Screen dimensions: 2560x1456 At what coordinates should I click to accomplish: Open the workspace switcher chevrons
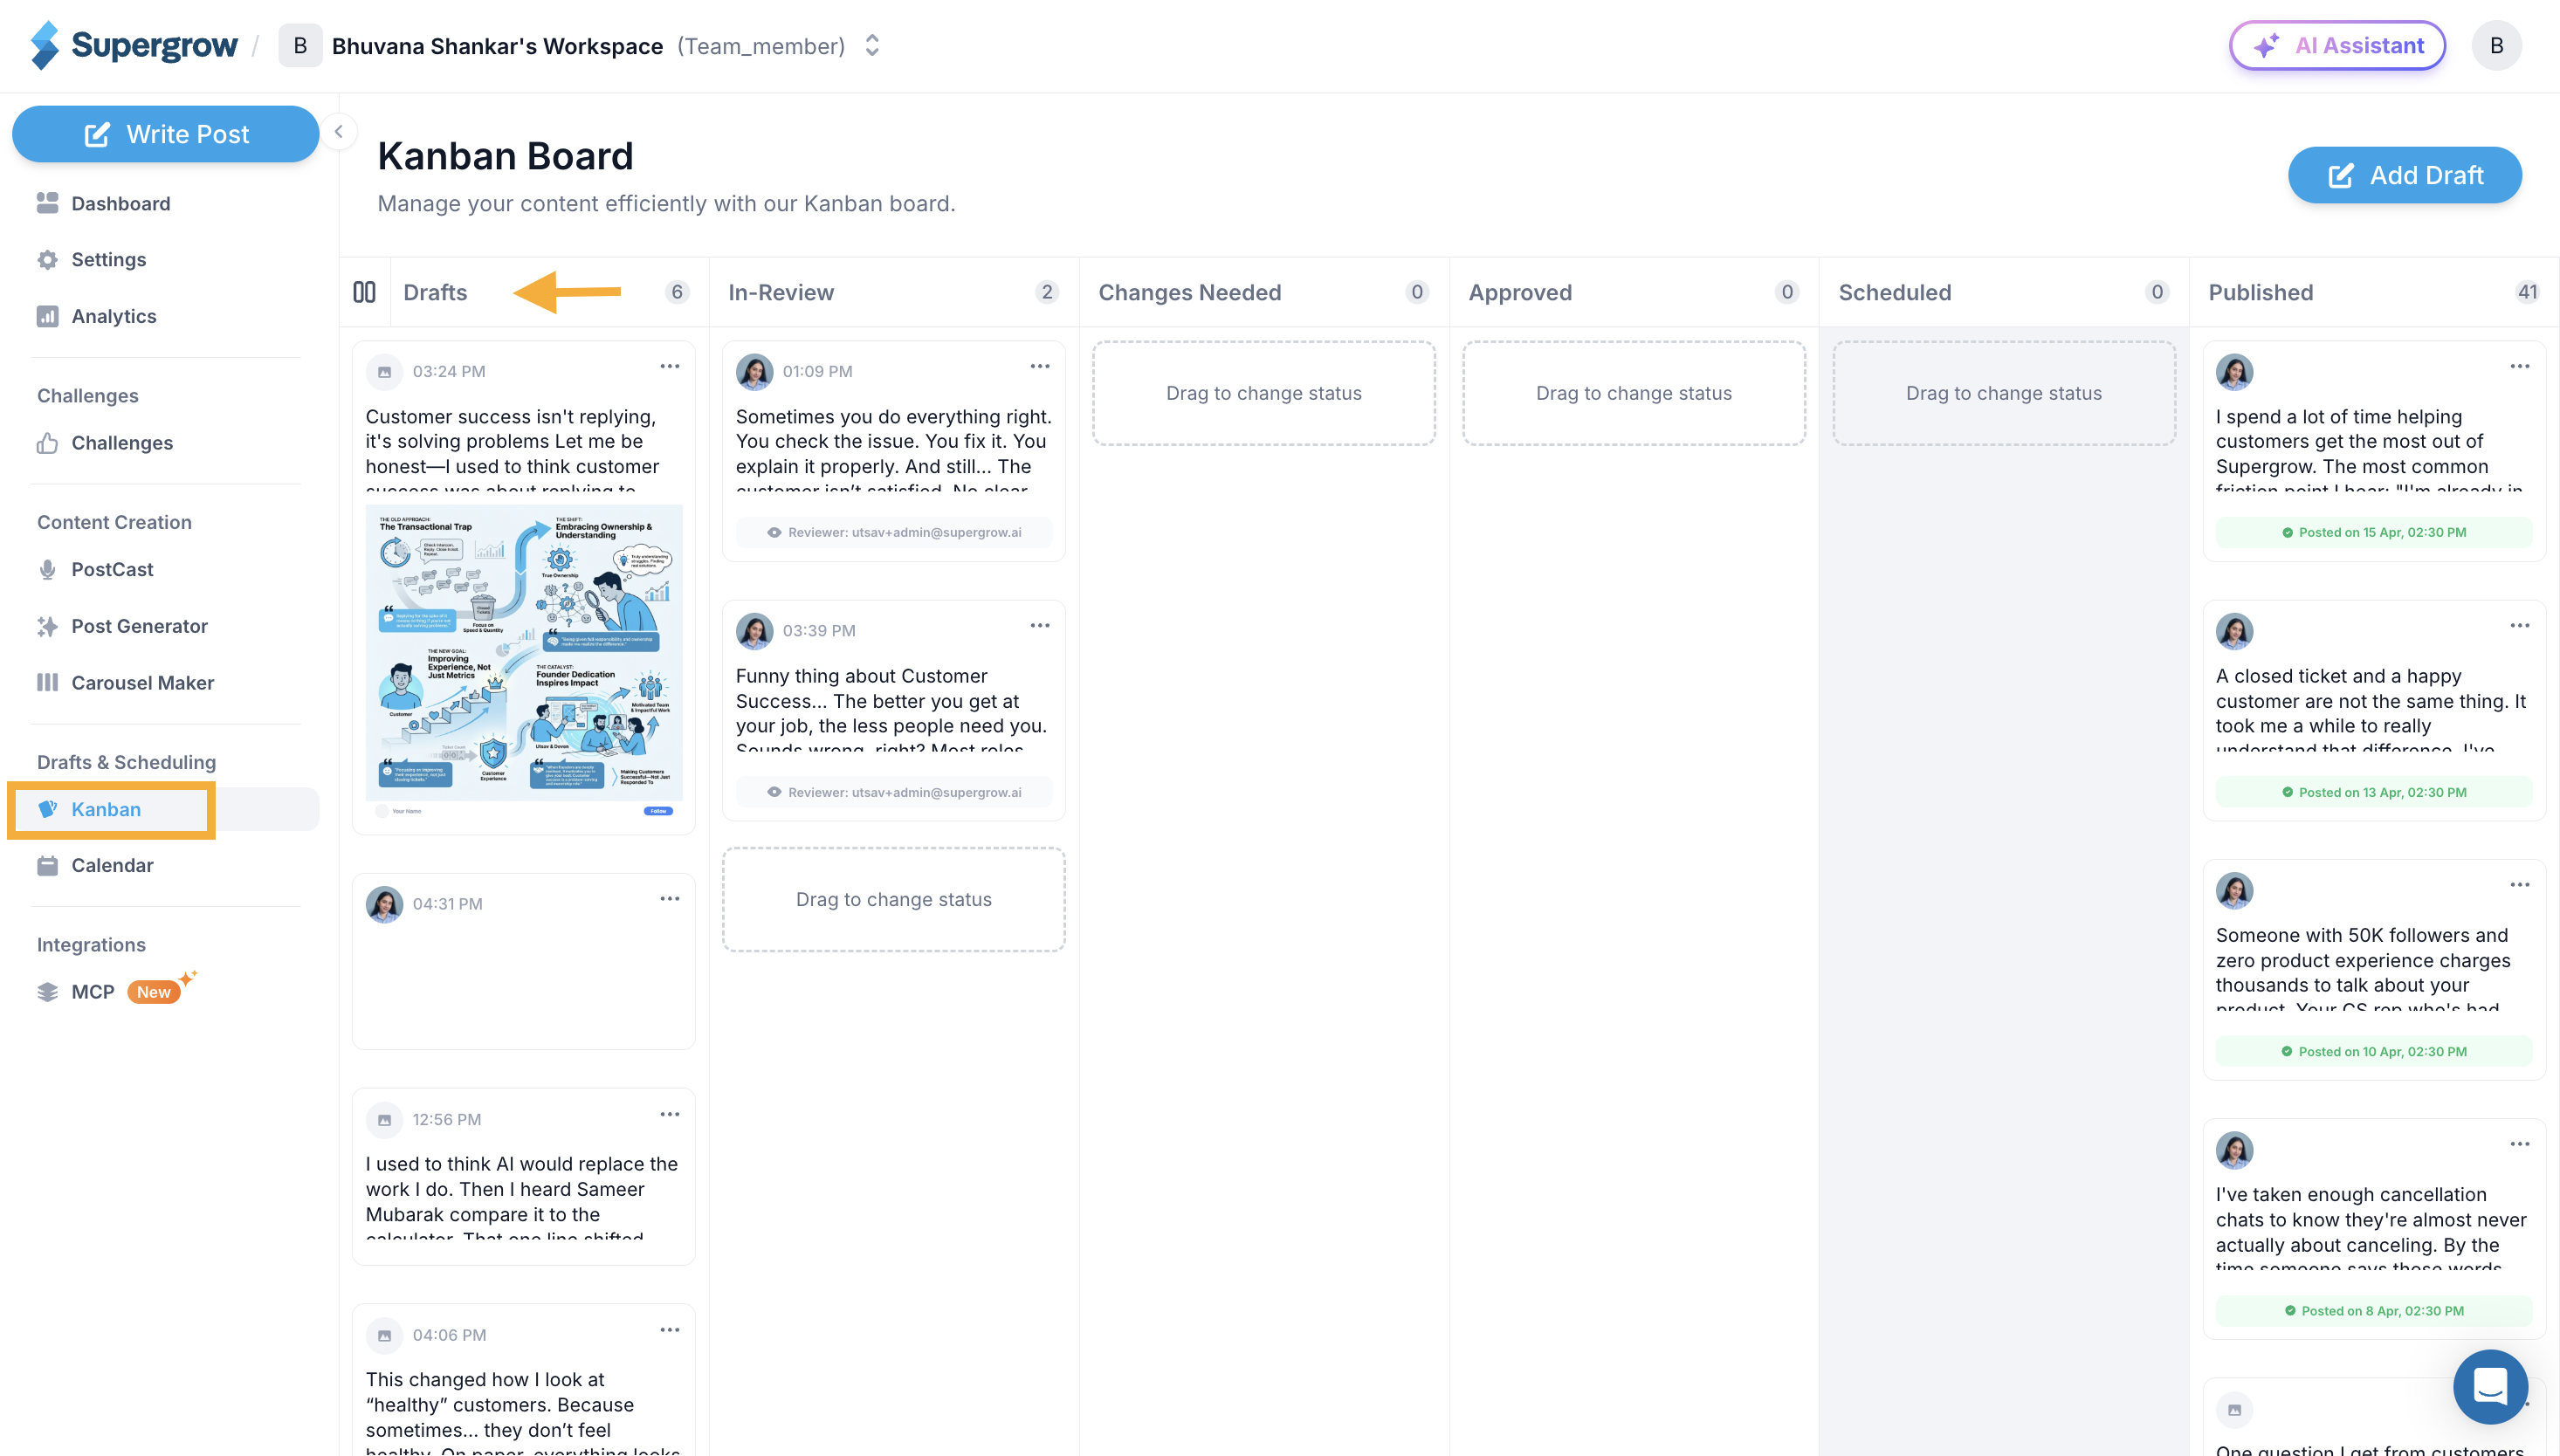872,45
